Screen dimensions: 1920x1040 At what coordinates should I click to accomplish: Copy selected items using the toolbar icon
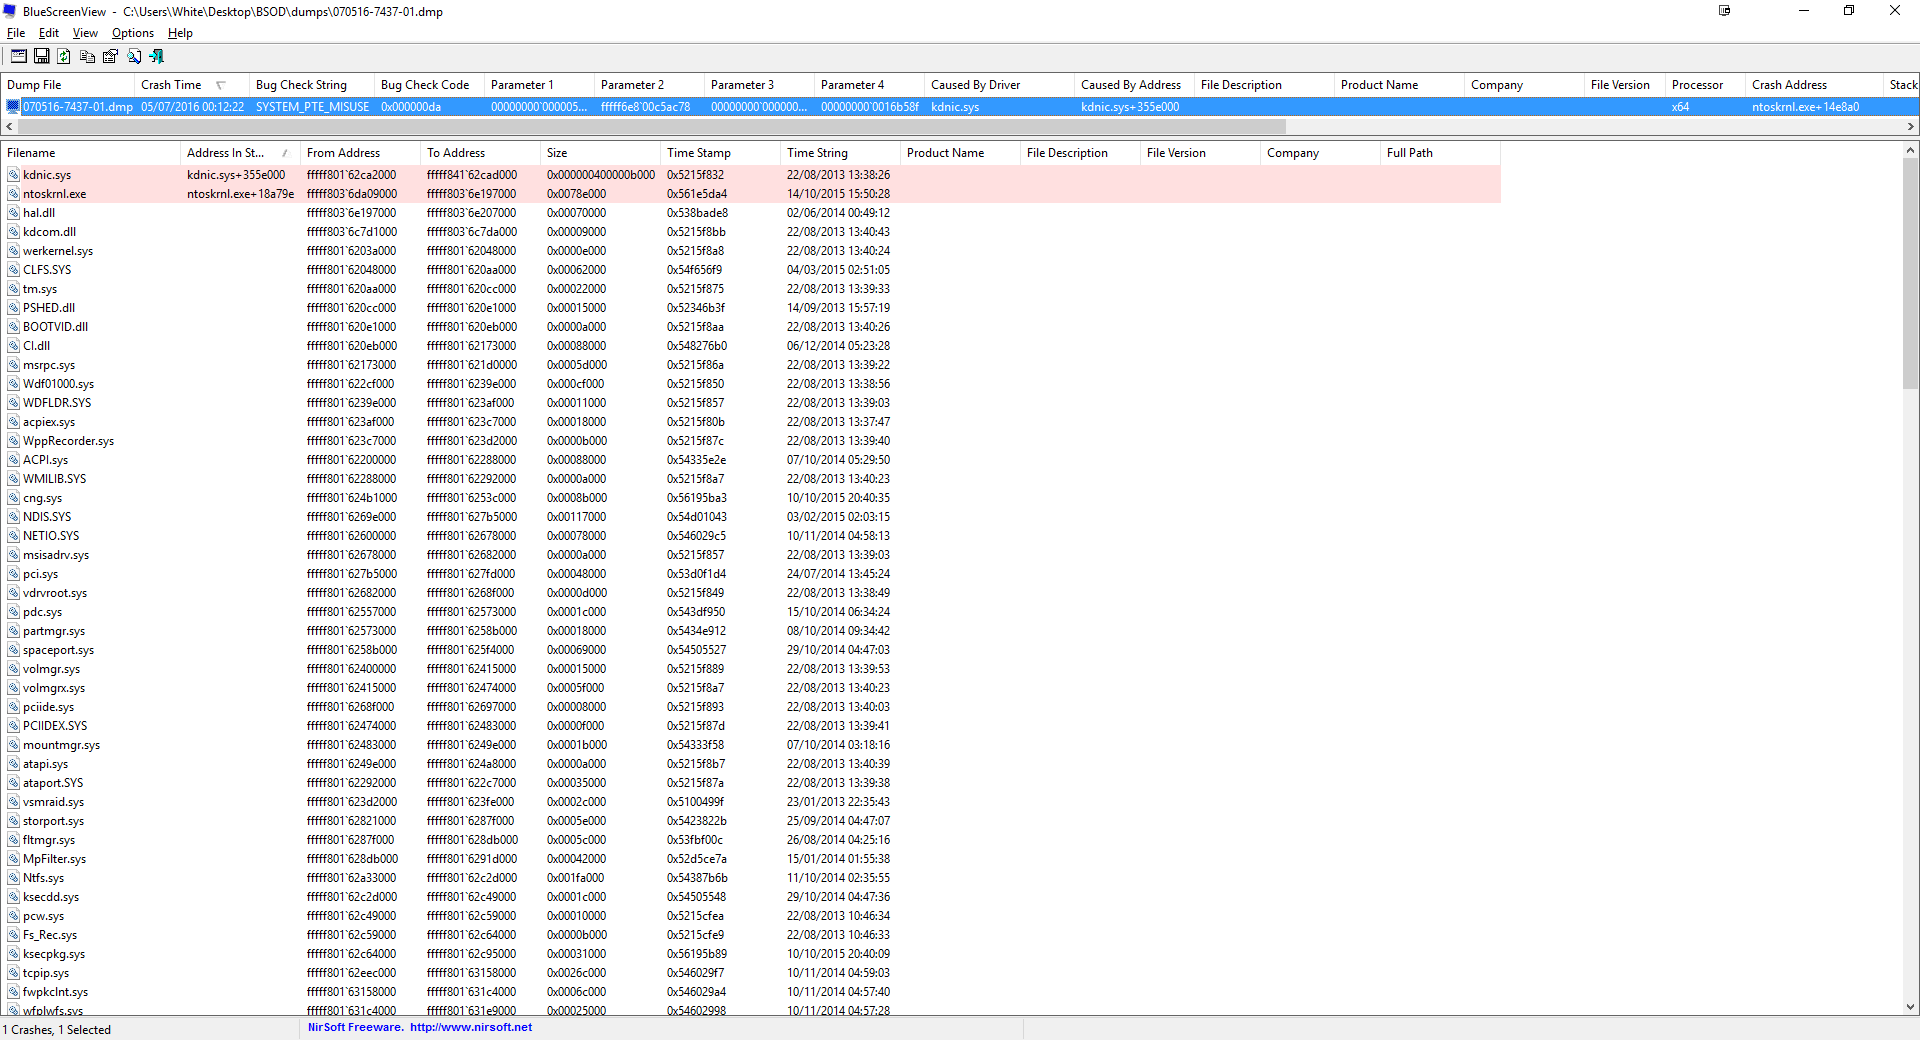pos(87,57)
